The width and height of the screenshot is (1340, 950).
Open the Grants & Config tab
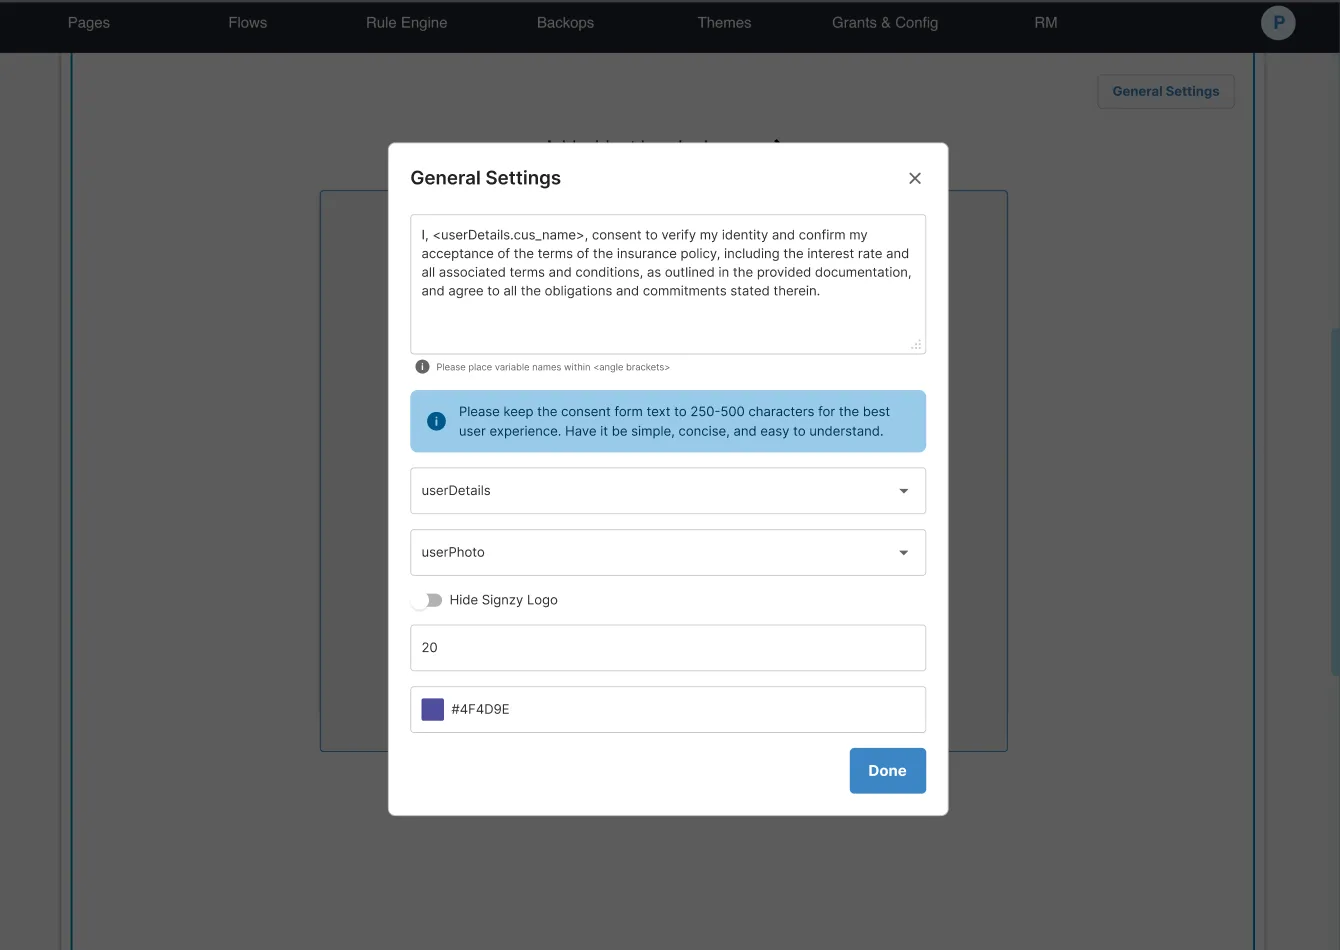(x=885, y=23)
